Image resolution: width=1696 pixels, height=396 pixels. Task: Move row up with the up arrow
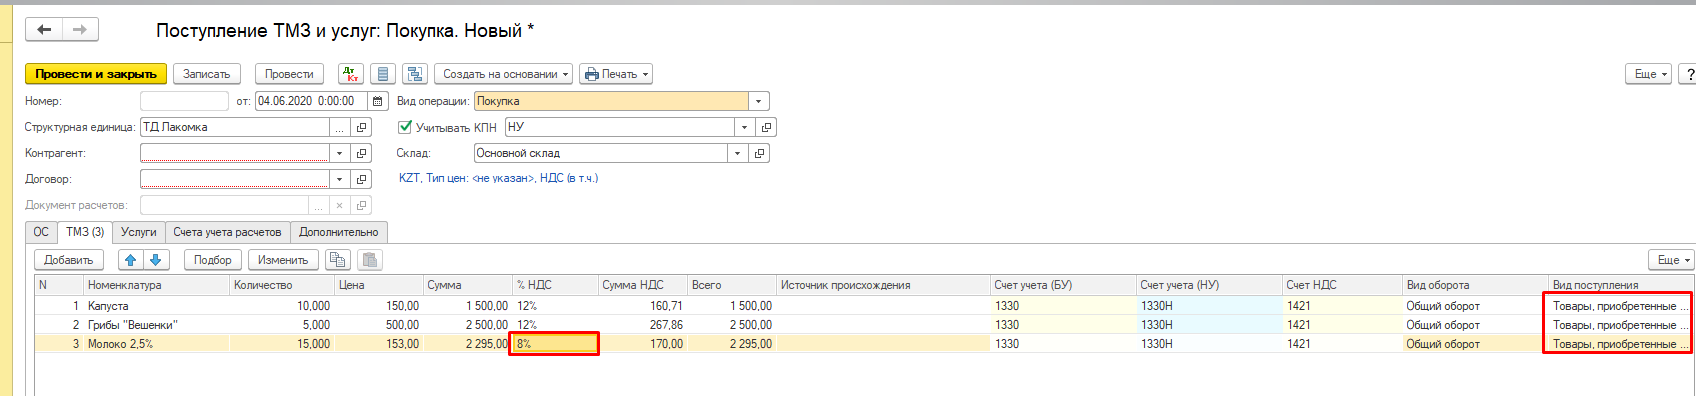130,260
